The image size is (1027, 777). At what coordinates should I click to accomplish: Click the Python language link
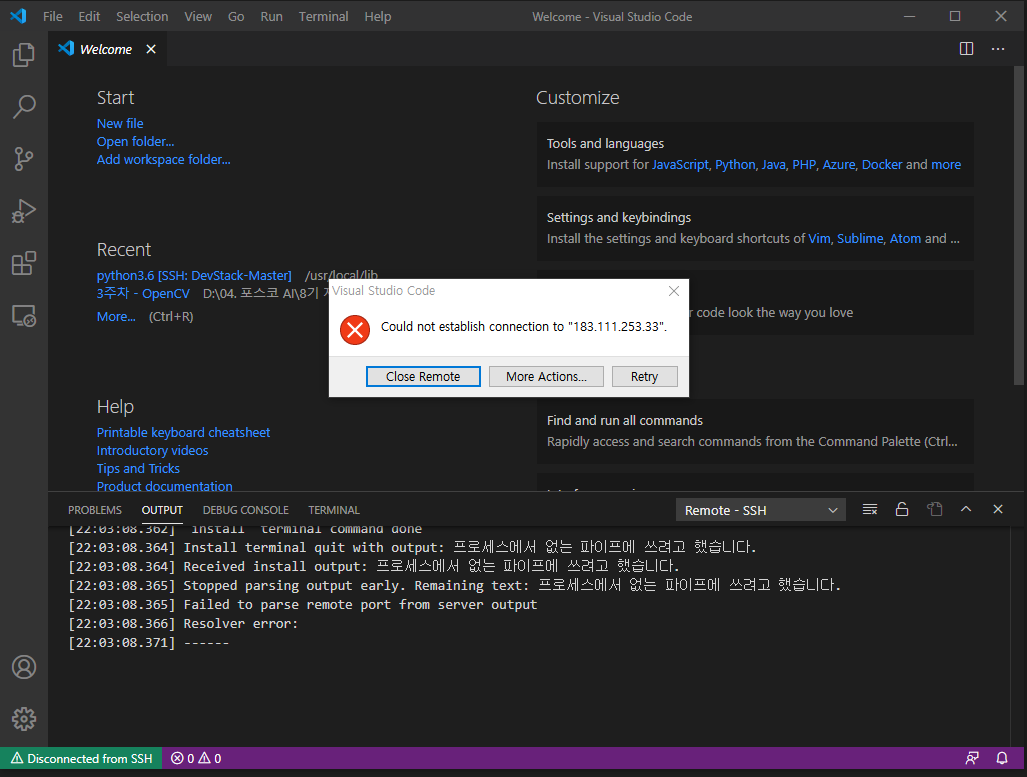coord(735,164)
